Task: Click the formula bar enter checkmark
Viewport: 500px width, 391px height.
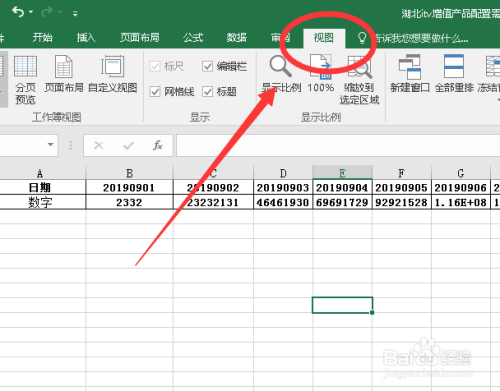Action: tap(128, 145)
